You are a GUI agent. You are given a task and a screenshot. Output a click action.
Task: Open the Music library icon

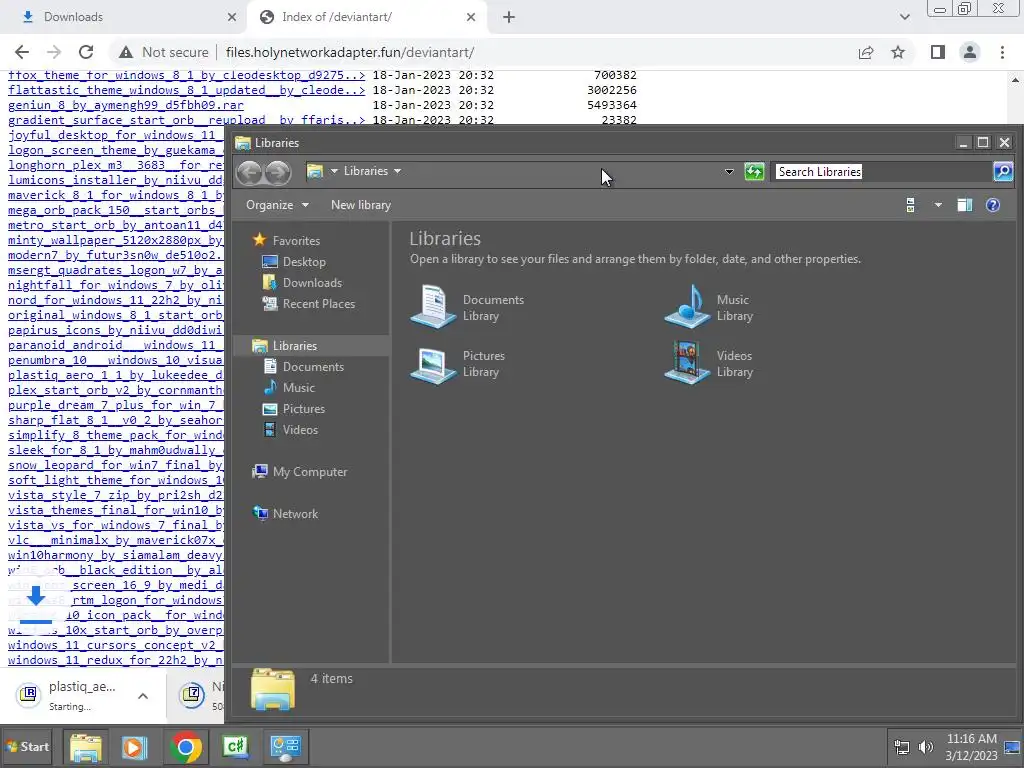(x=687, y=306)
